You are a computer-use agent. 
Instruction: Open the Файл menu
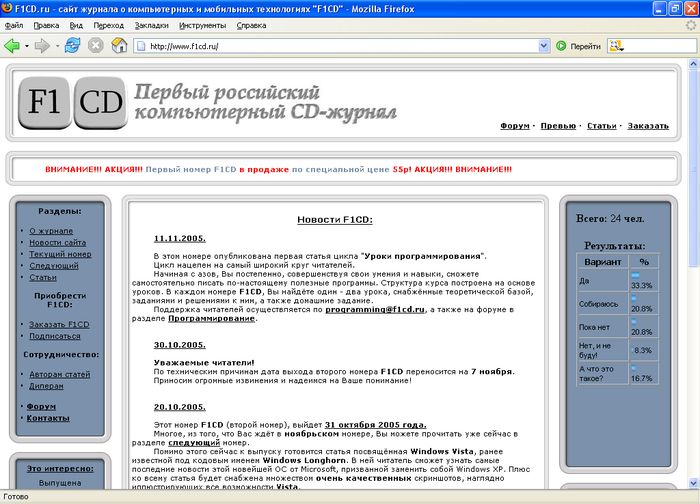click(14, 25)
